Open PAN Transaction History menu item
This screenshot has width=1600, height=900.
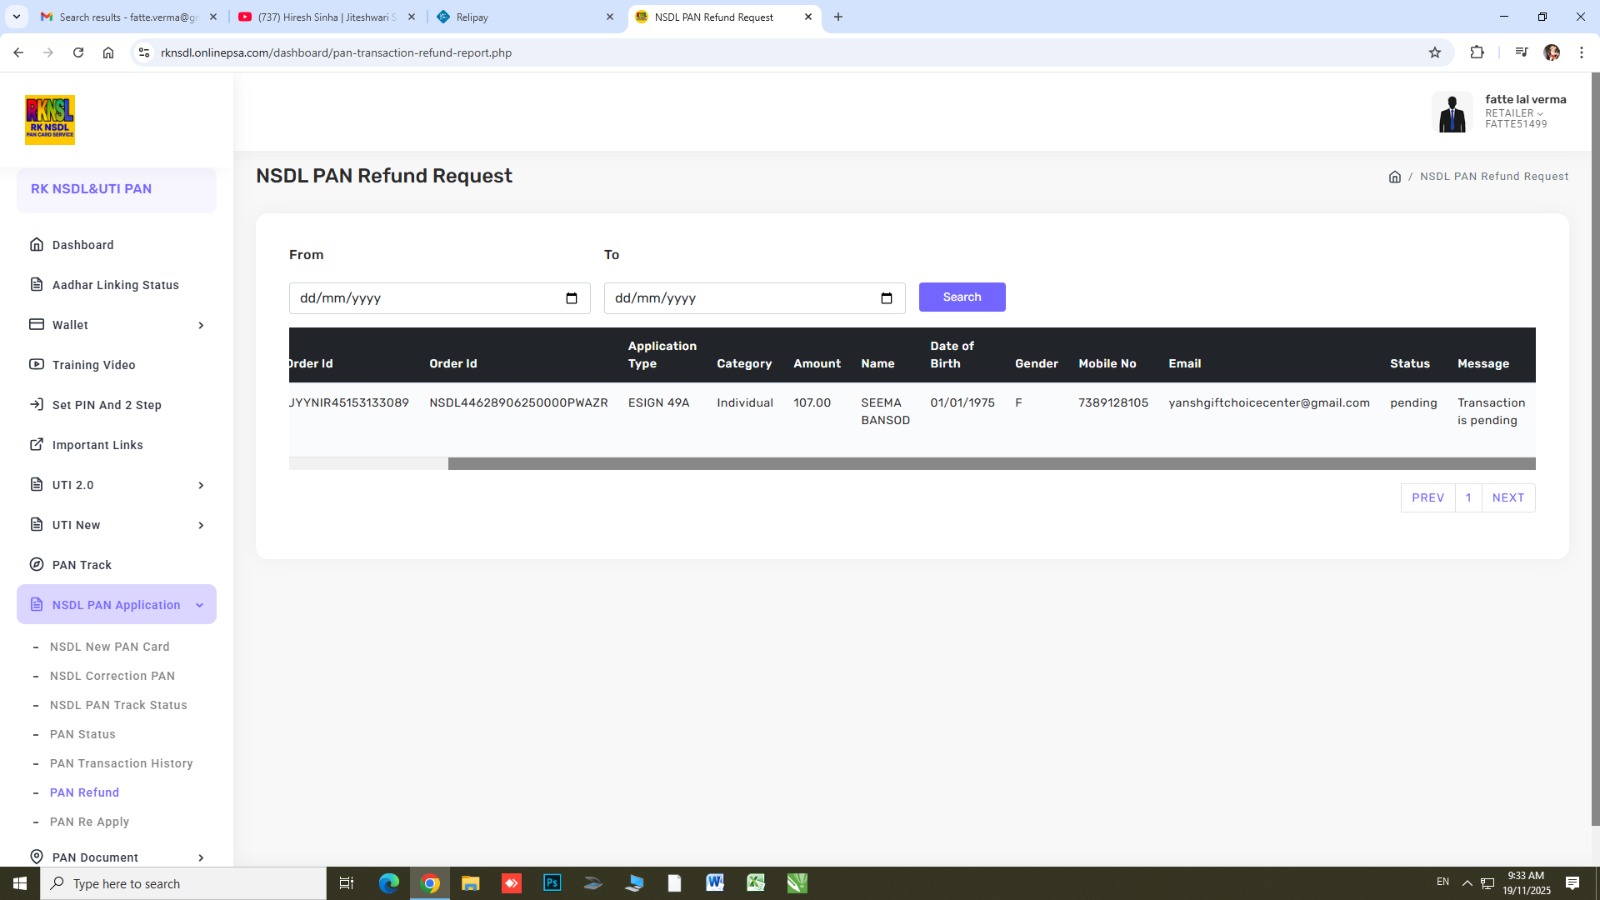pyautogui.click(x=121, y=764)
